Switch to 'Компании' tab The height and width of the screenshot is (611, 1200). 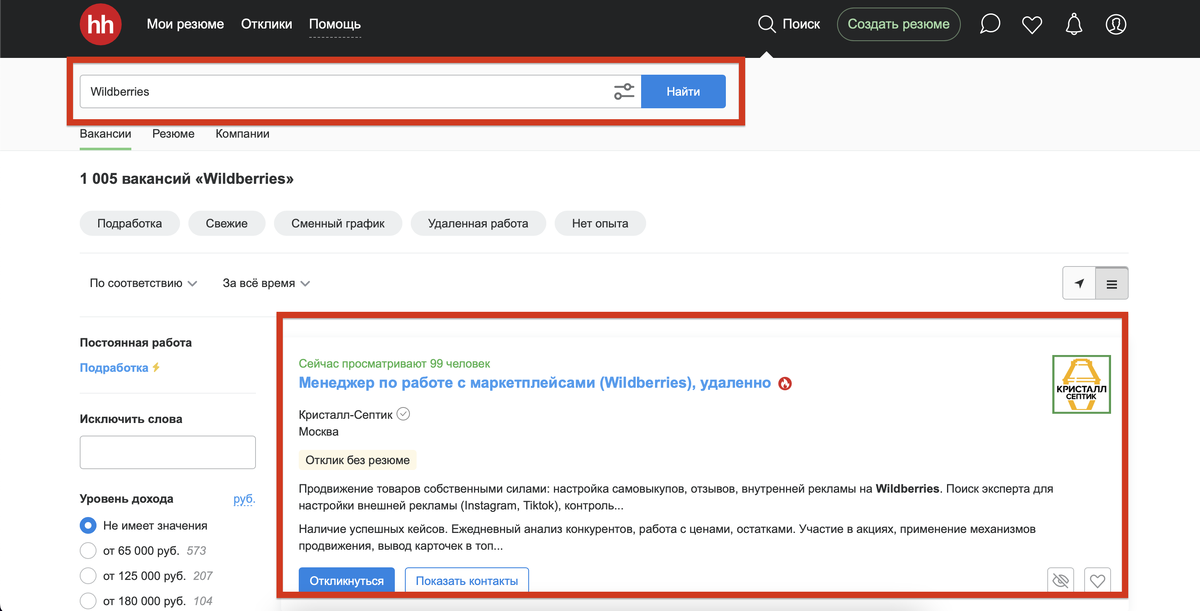[x=242, y=133]
